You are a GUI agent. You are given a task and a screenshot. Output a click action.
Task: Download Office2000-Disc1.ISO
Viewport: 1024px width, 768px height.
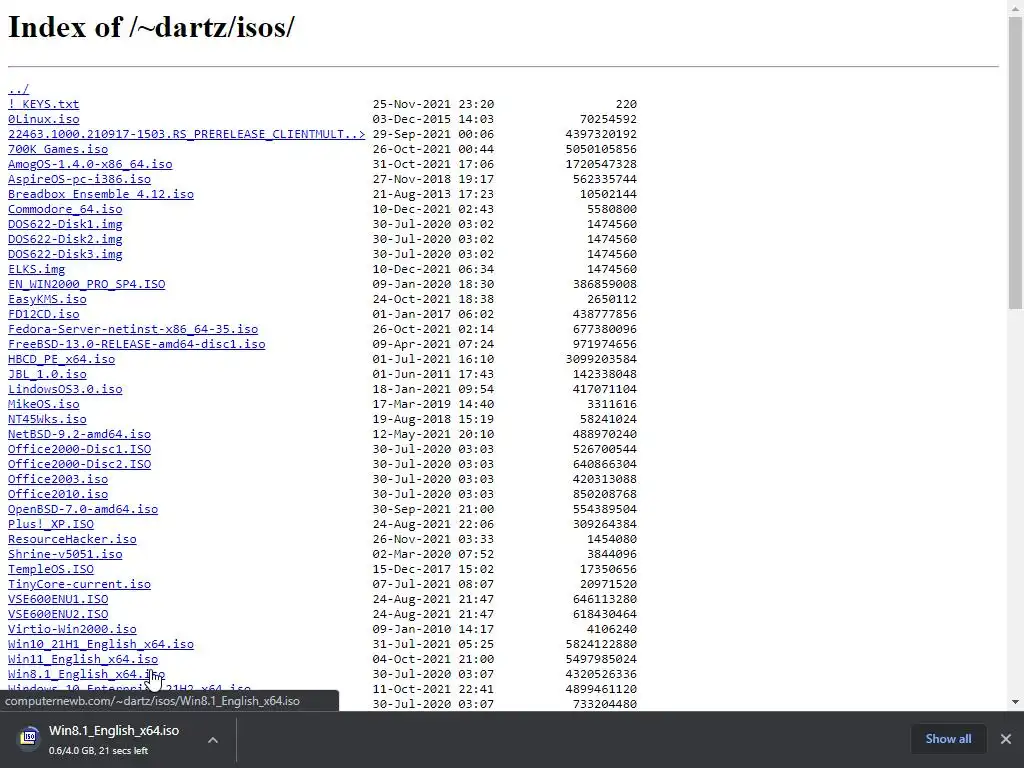click(80, 449)
